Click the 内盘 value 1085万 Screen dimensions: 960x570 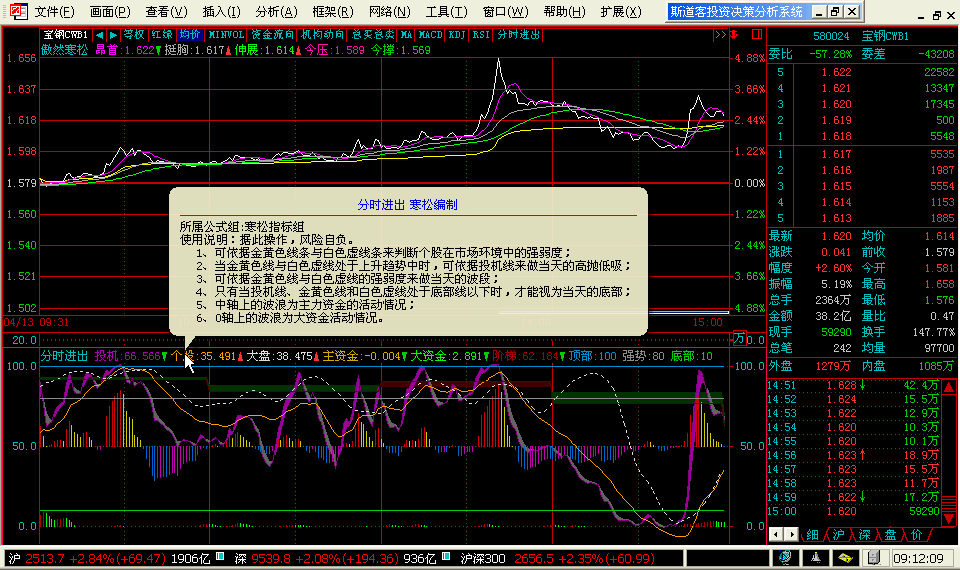(x=936, y=366)
